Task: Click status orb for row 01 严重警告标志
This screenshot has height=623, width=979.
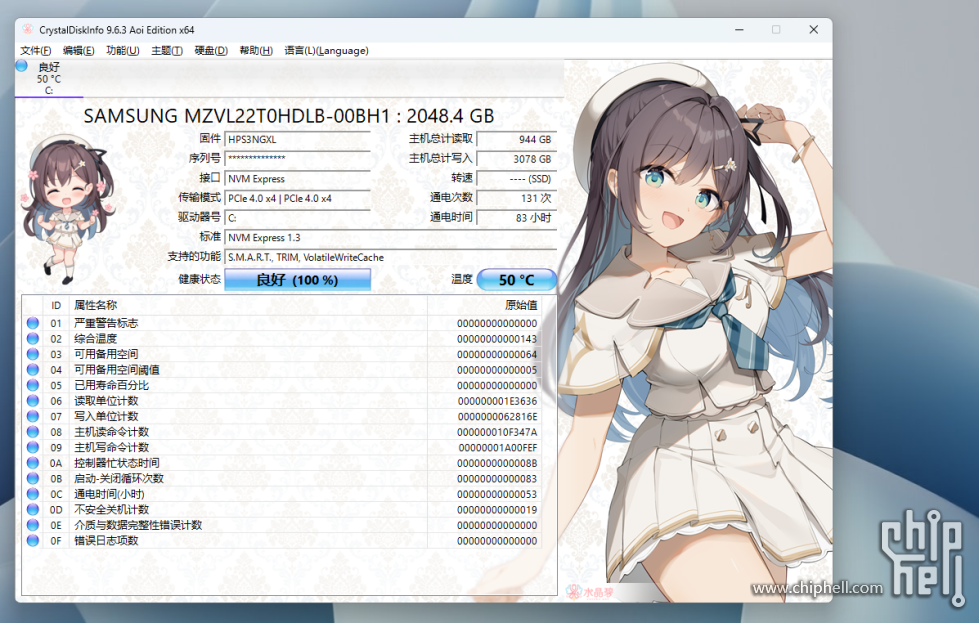Action: tap(32, 323)
